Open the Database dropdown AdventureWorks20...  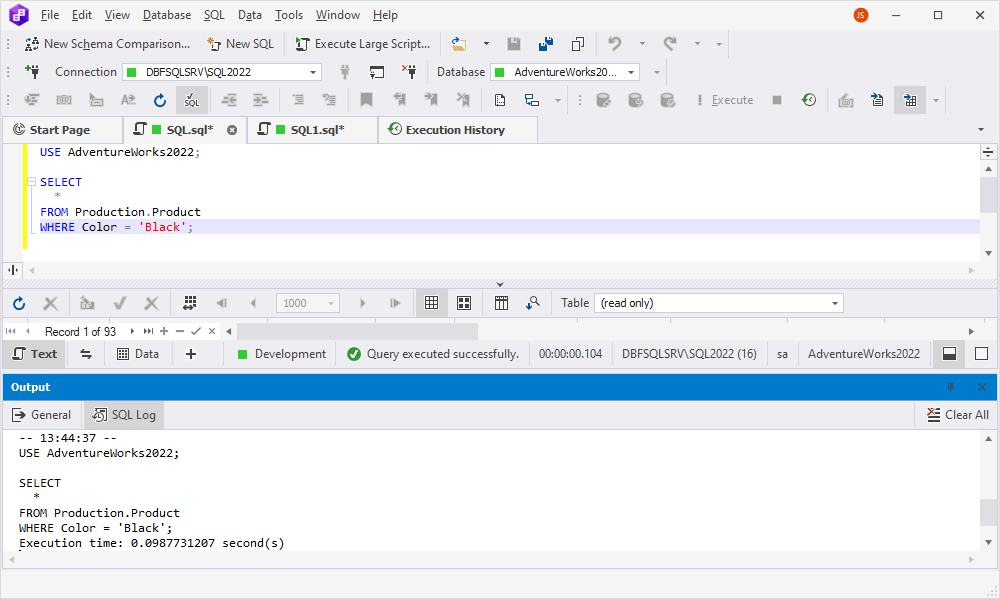[x=565, y=72]
